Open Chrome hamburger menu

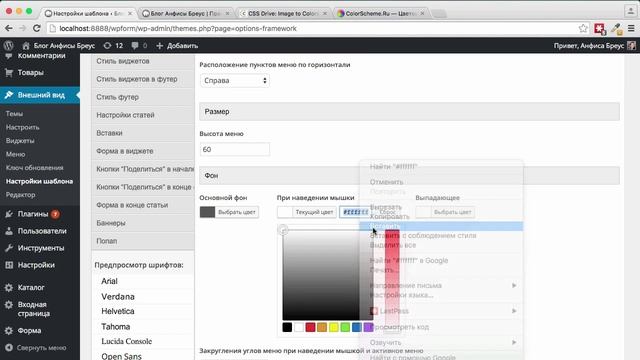[631, 29]
